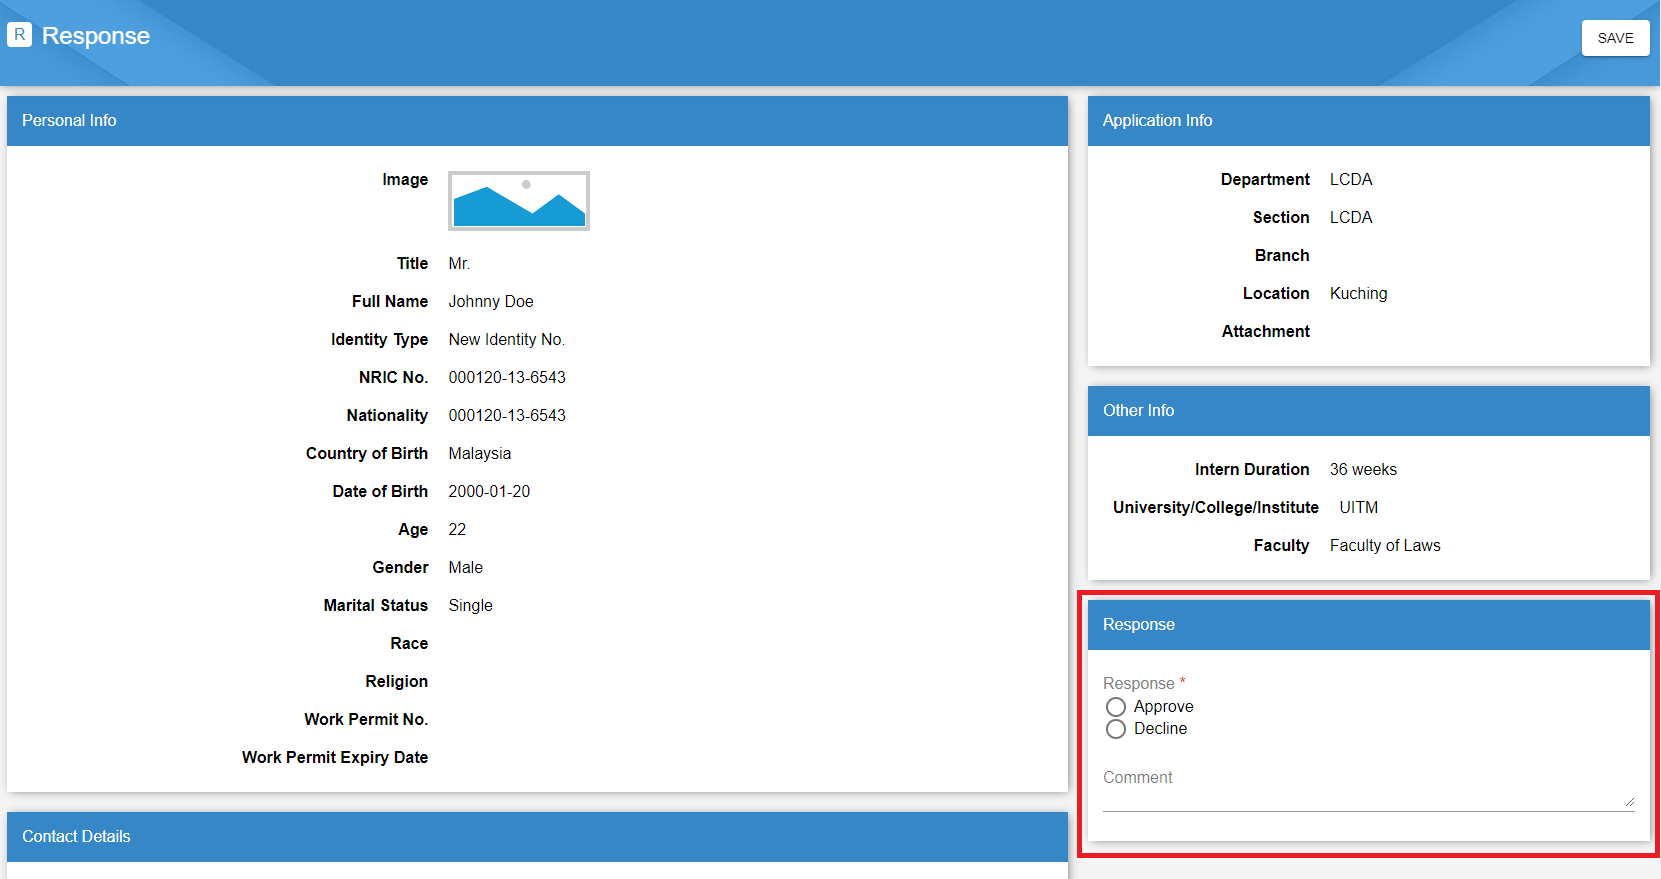
Task: Click the Response page title text
Action: (96, 36)
